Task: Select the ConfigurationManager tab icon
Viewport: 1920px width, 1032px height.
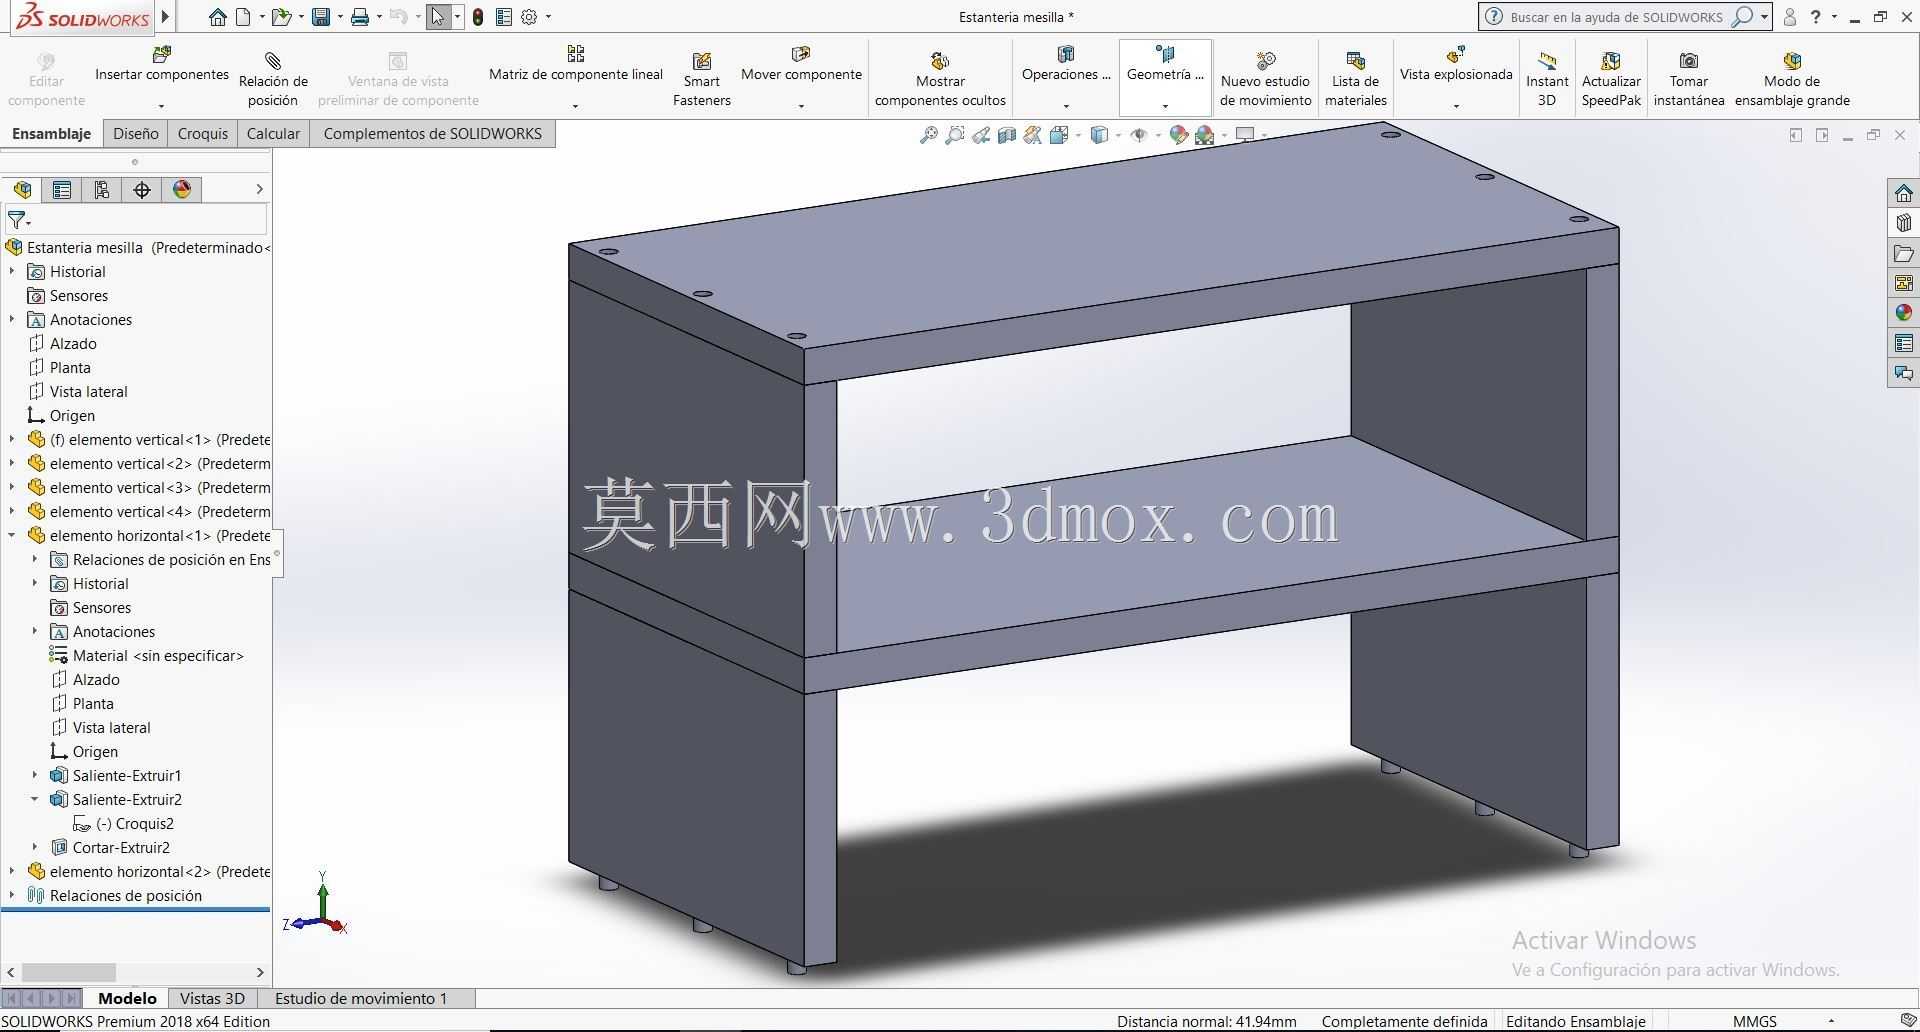Action: 102,190
